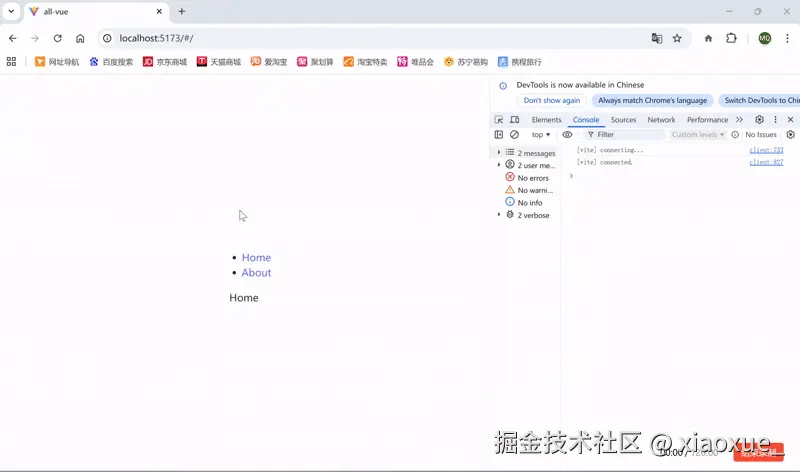Open DevTools settings gear
Viewport: 800px width, 472px height.
pyautogui.click(x=759, y=119)
